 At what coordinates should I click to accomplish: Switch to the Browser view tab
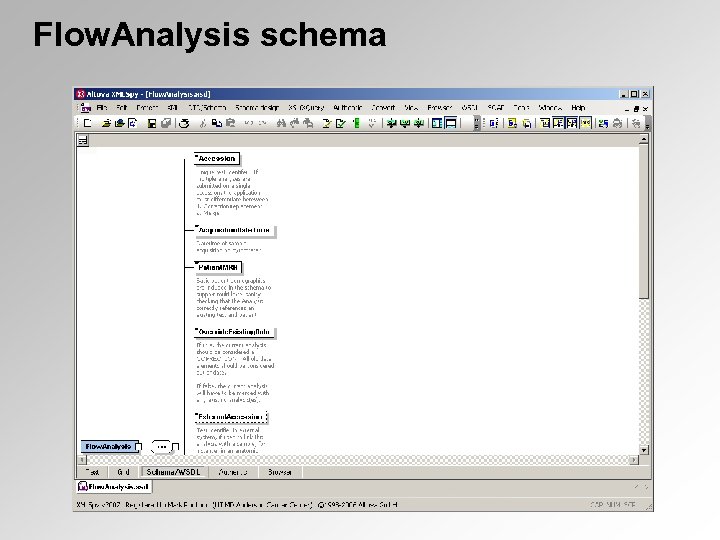[280, 472]
